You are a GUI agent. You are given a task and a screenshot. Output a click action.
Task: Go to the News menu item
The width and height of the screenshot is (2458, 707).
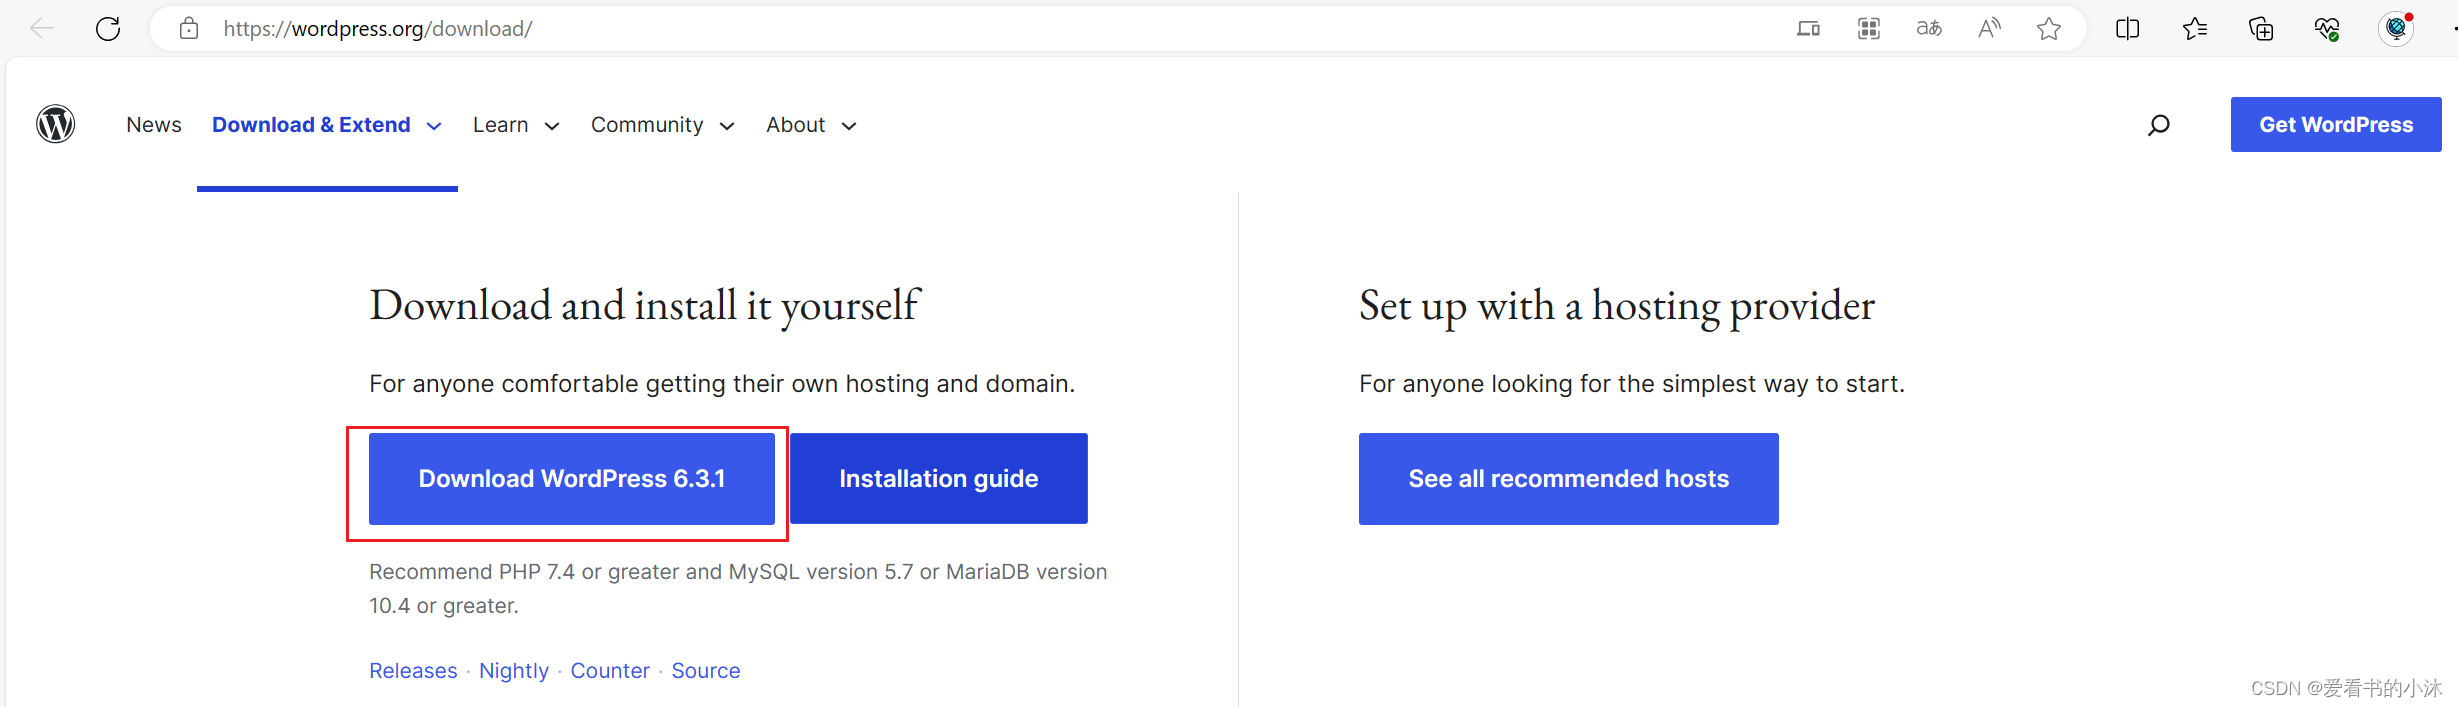(154, 125)
